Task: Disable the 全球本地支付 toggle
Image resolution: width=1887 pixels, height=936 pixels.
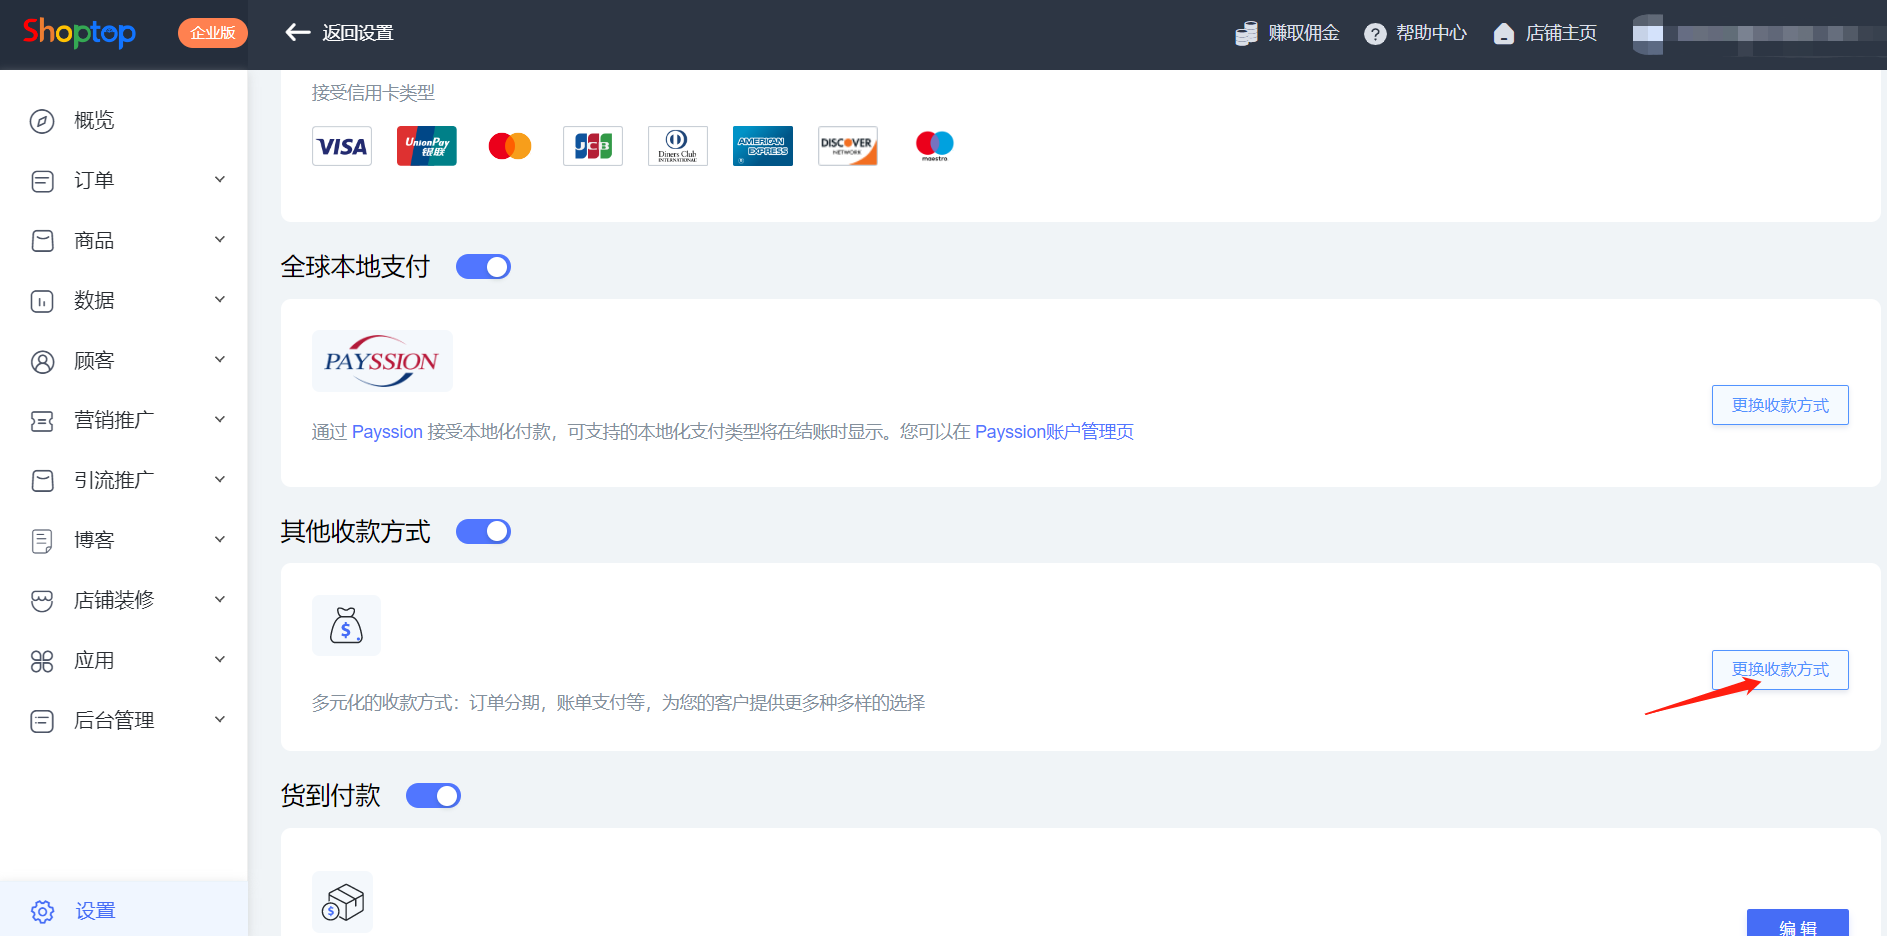Action: point(483,266)
